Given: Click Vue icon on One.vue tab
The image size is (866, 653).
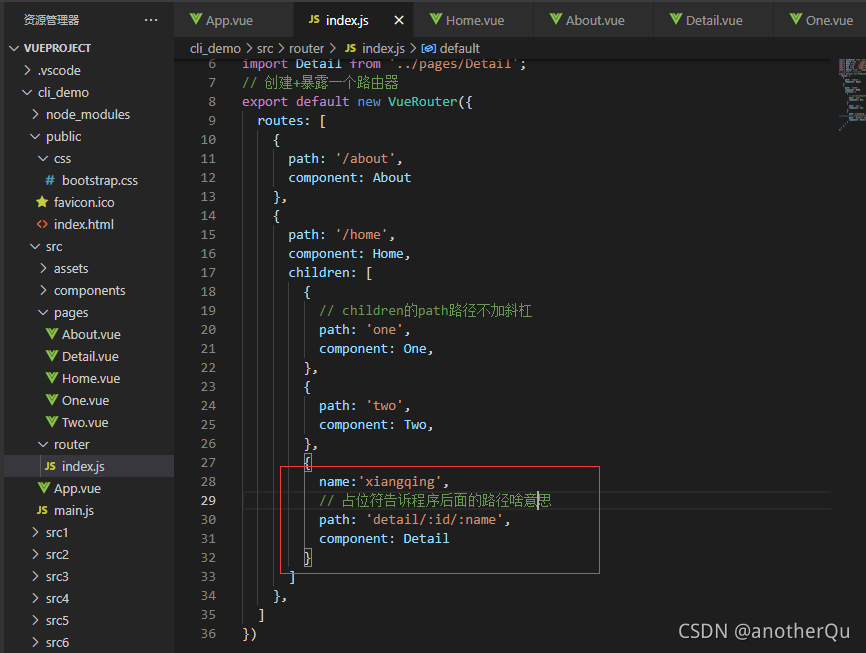Looking at the screenshot, I should 796,19.
